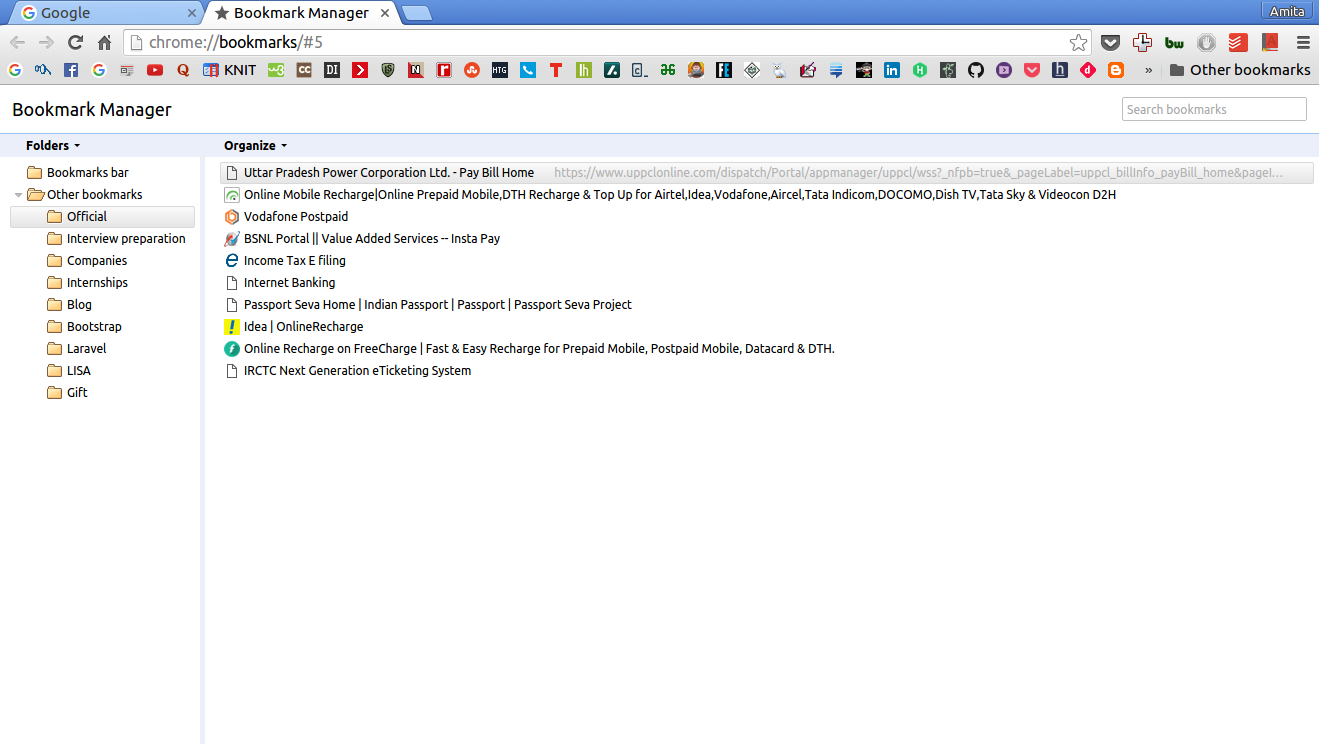Click the GitHub bookmark icon
Screen dimensions: 1319x744
(x=976, y=70)
